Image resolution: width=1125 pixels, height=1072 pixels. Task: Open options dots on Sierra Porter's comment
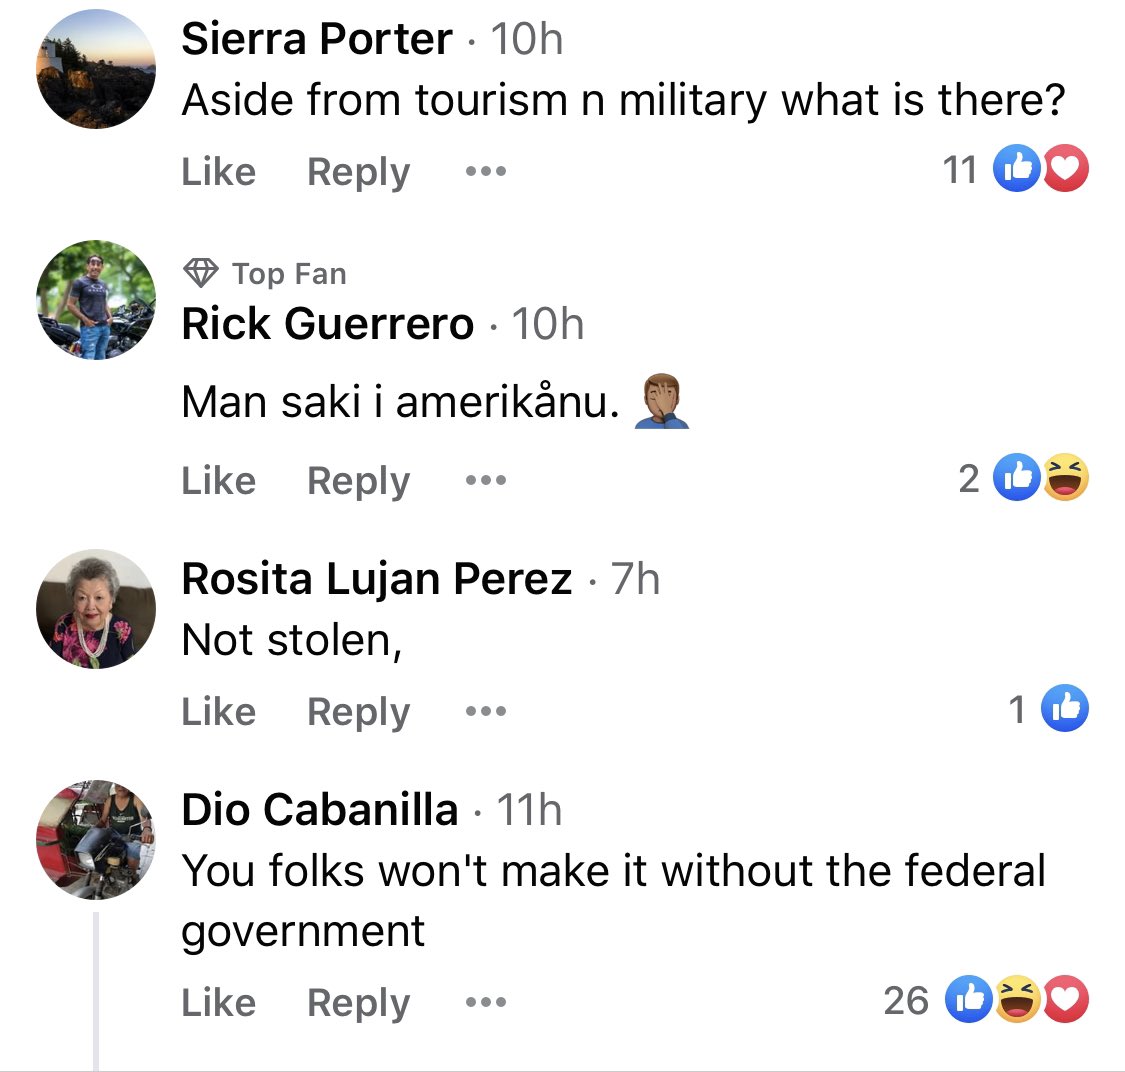[x=486, y=171]
